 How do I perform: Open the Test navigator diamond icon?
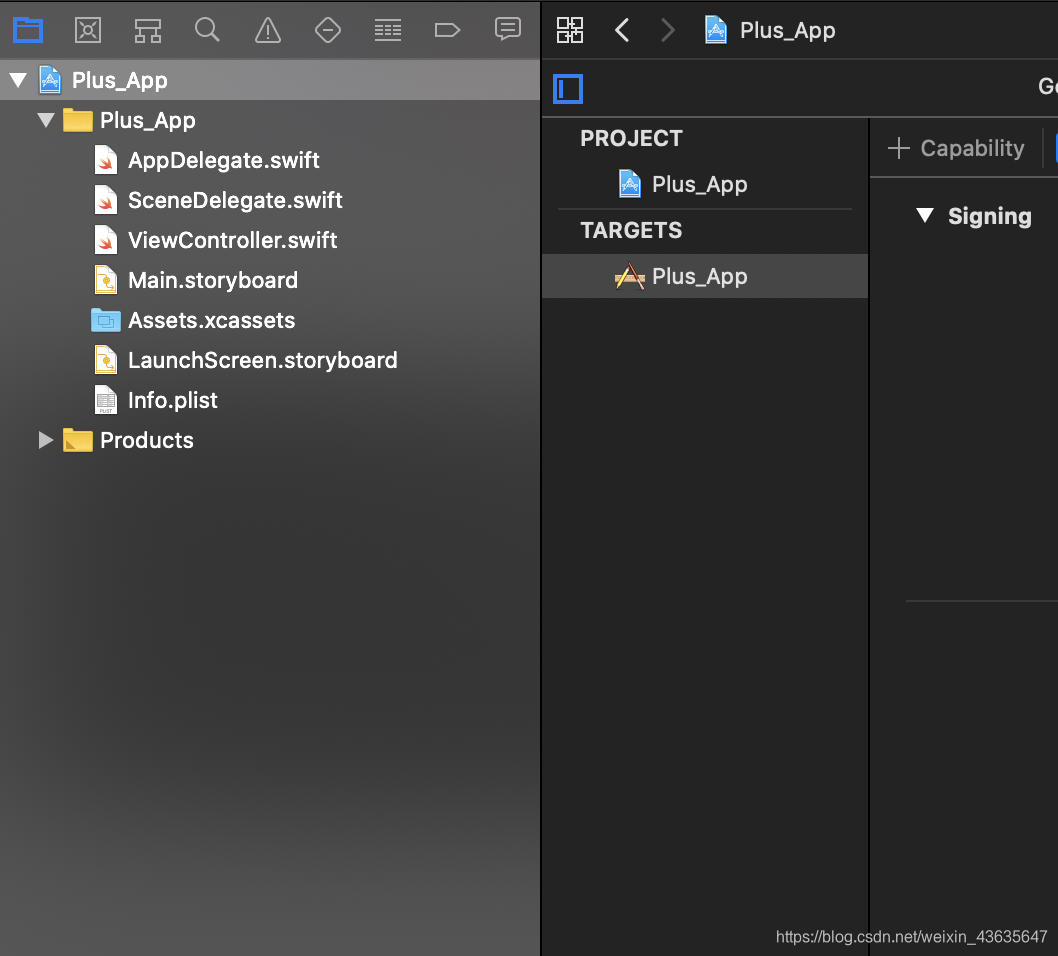pyautogui.click(x=328, y=30)
